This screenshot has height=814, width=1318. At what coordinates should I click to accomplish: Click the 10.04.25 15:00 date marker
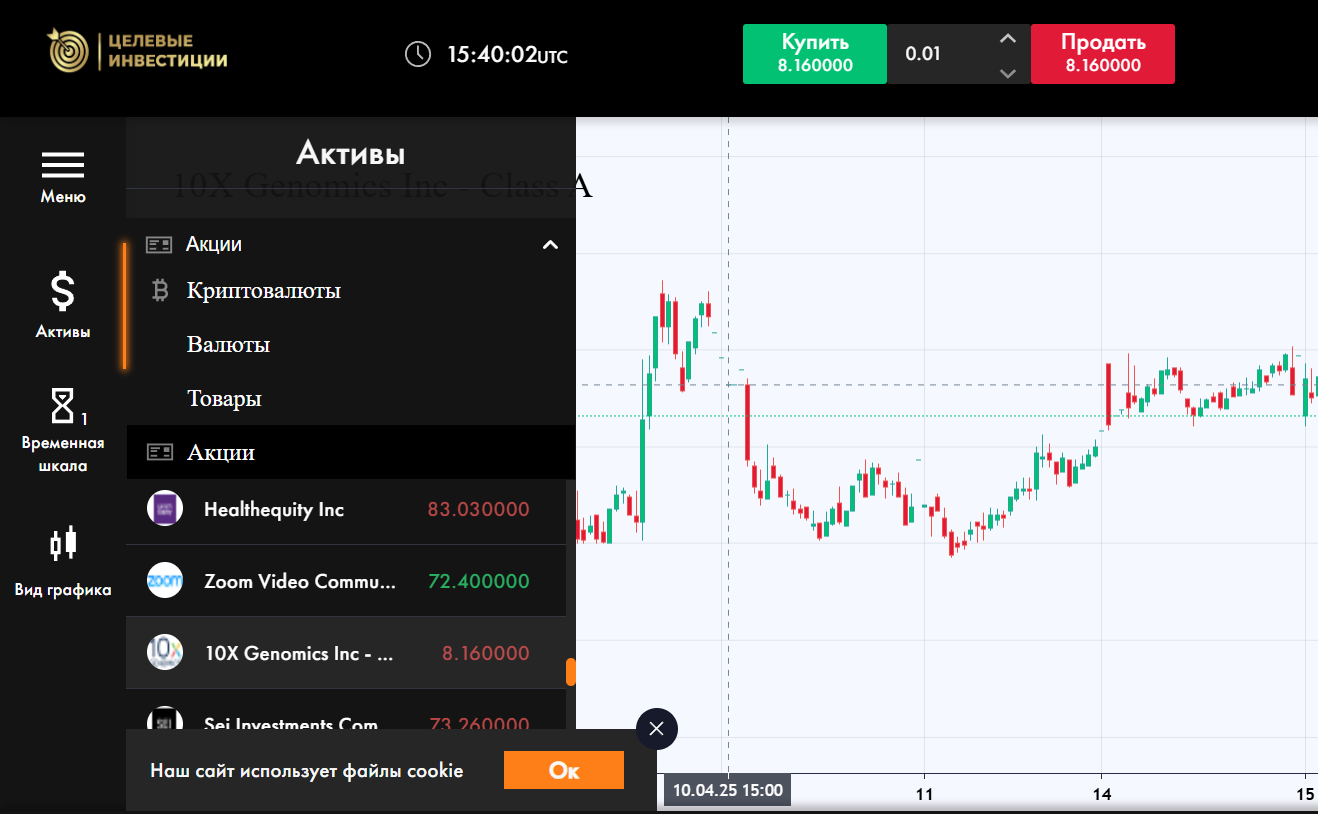[x=728, y=790]
